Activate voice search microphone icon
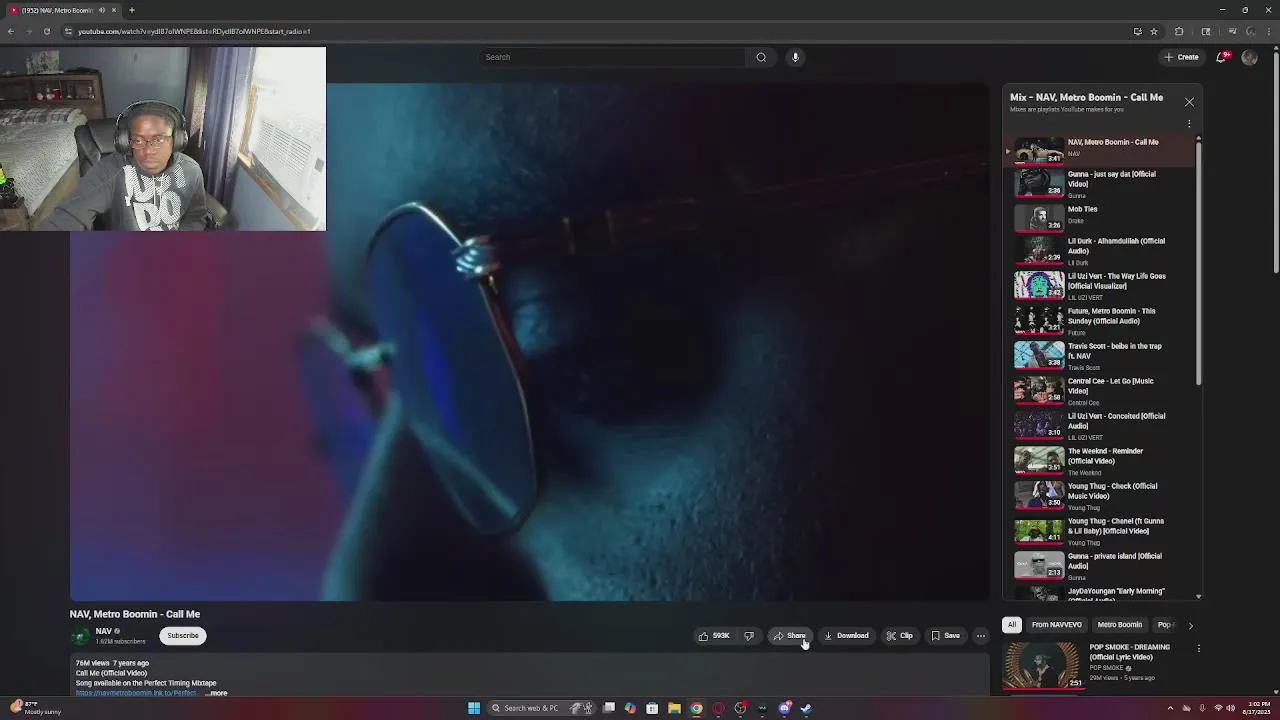This screenshot has width=1280, height=720. (795, 57)
